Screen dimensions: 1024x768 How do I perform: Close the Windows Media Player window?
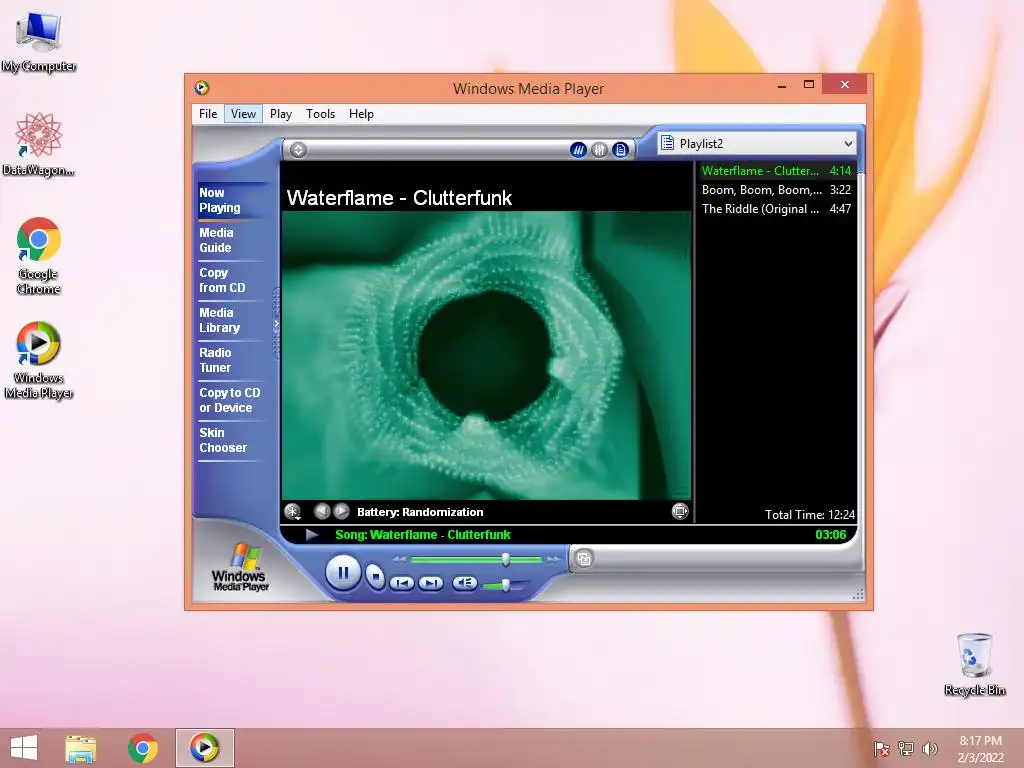click(x=844, y=84)
